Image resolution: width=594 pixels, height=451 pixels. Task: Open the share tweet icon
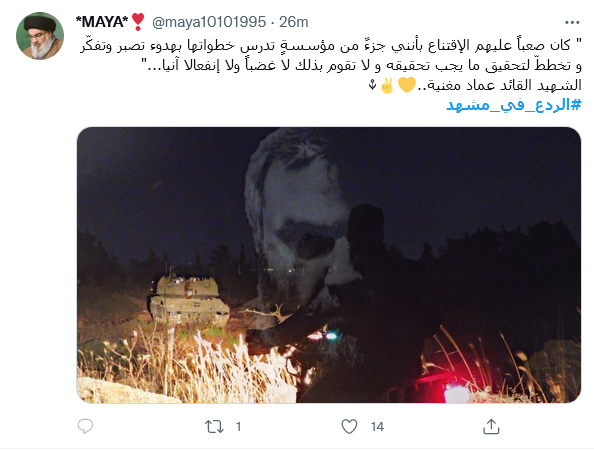[491, 426]
